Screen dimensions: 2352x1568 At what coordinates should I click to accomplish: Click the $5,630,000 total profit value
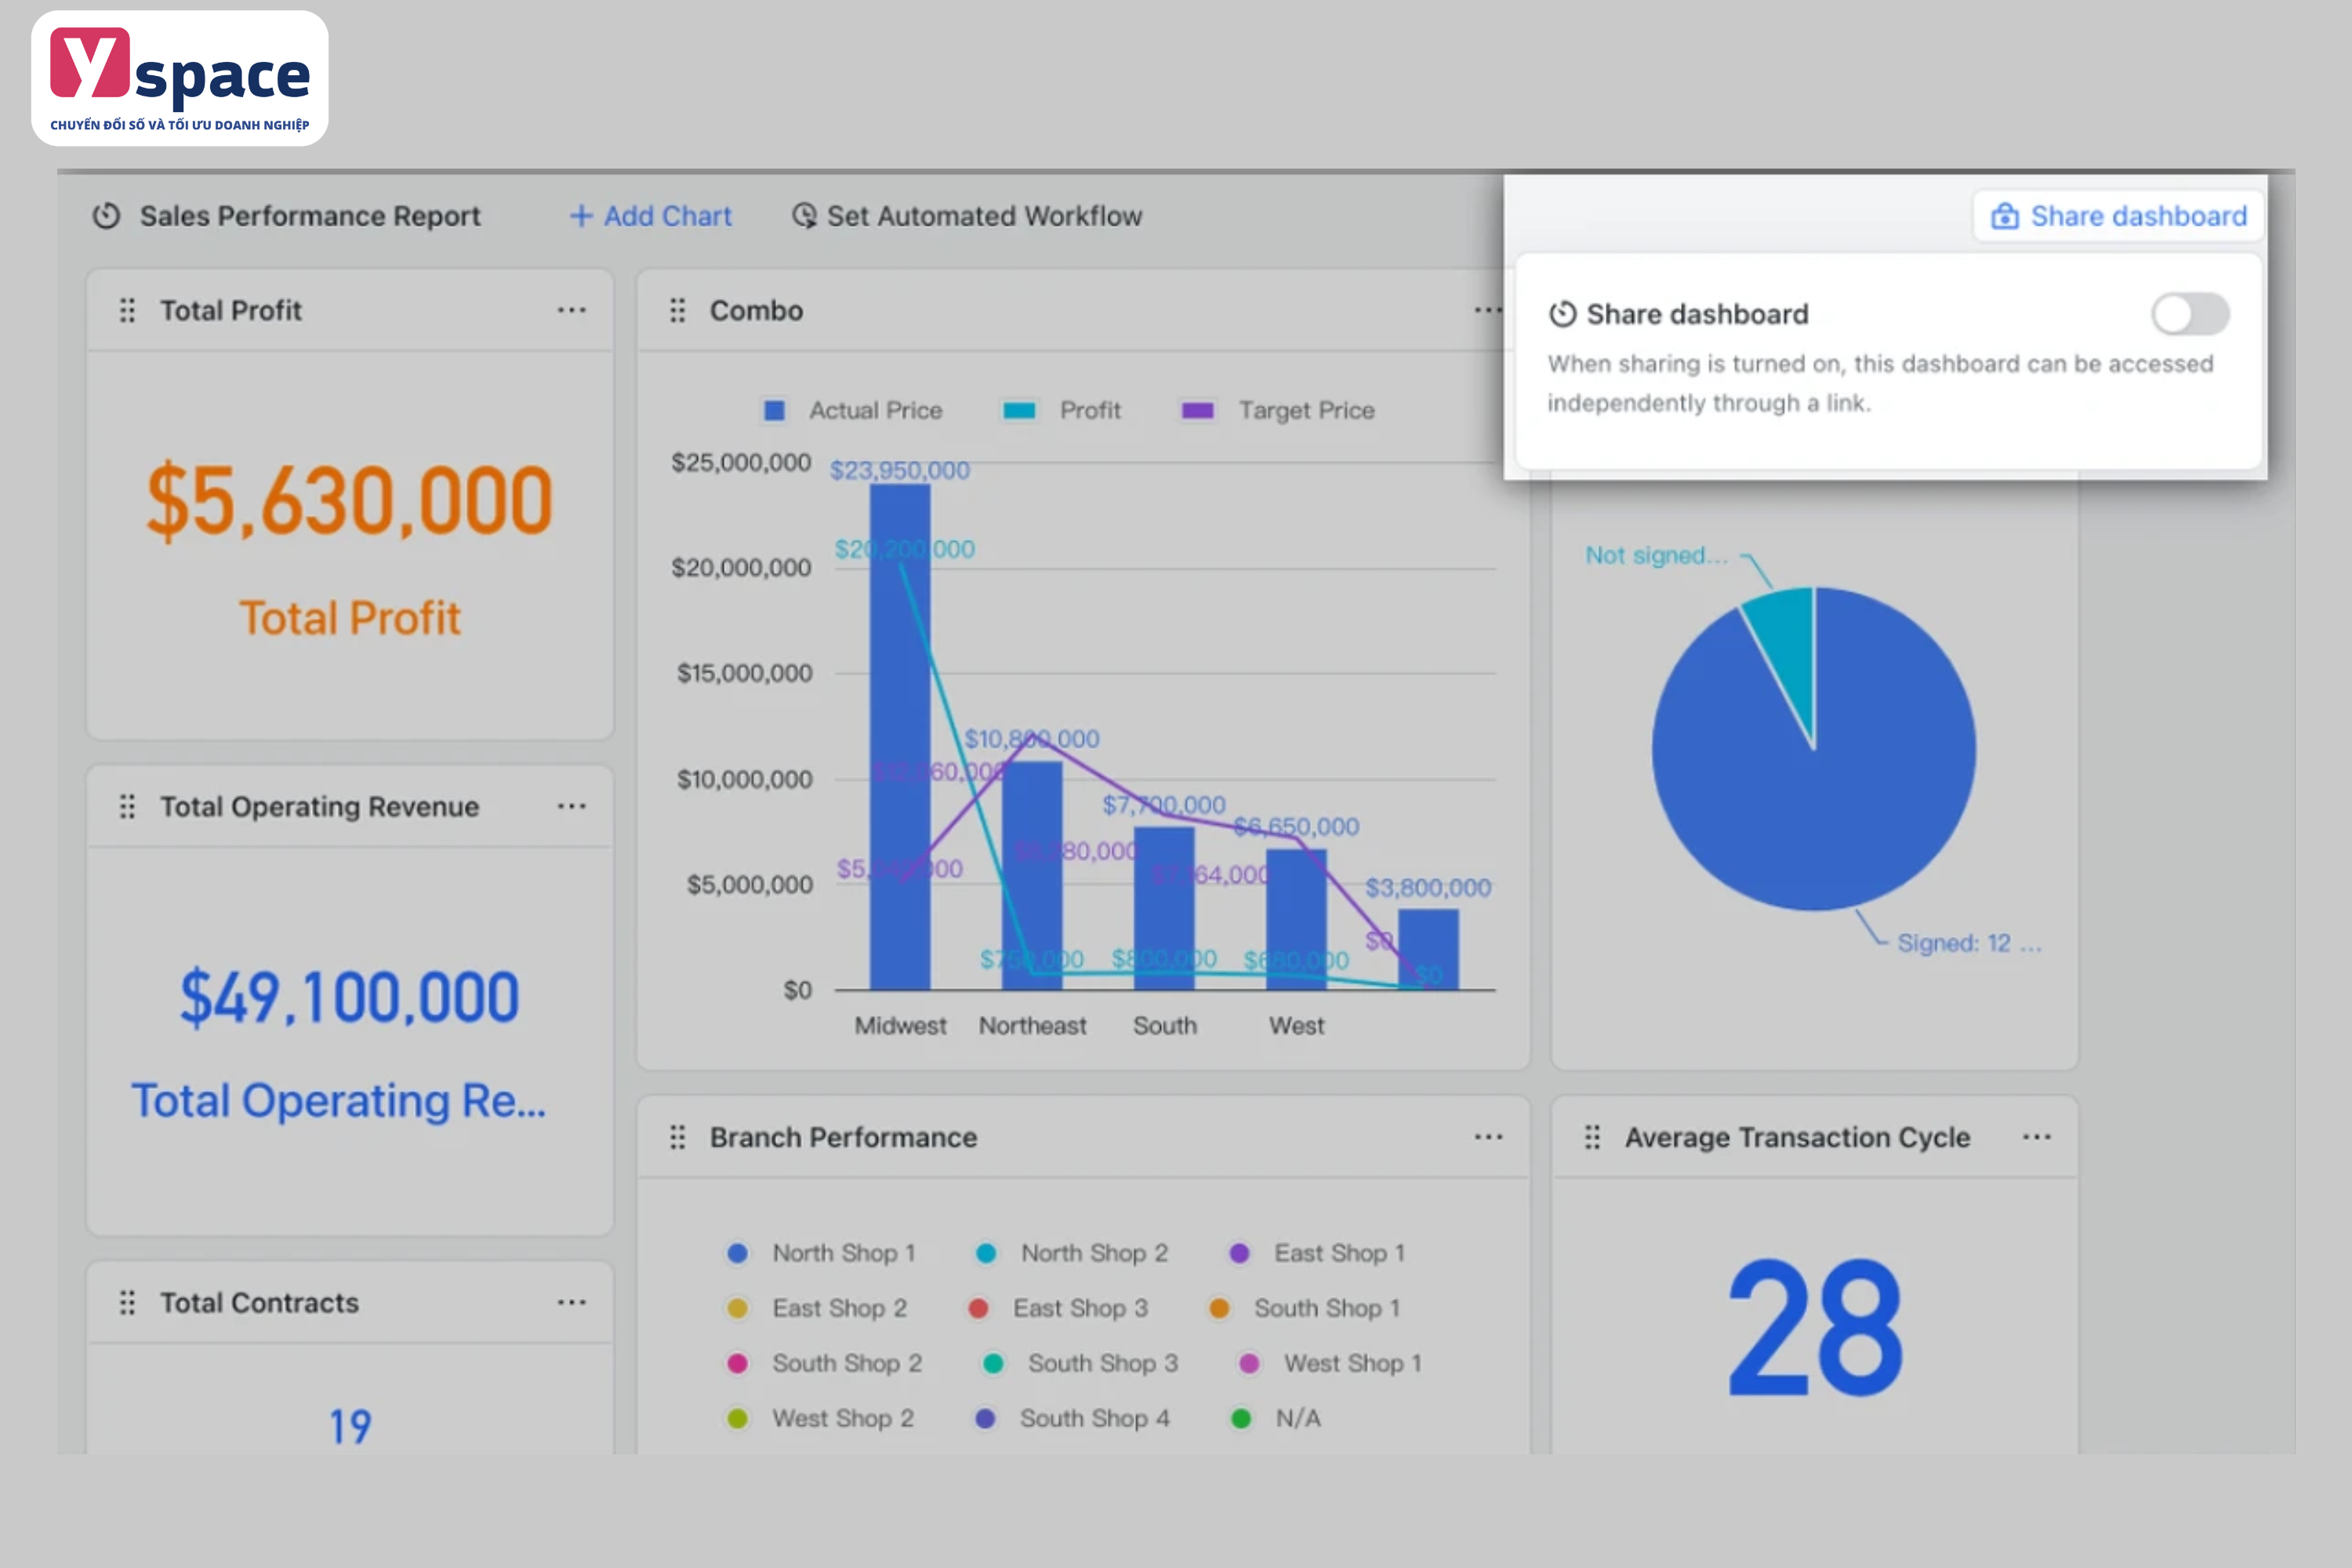(x=349, y=500)
